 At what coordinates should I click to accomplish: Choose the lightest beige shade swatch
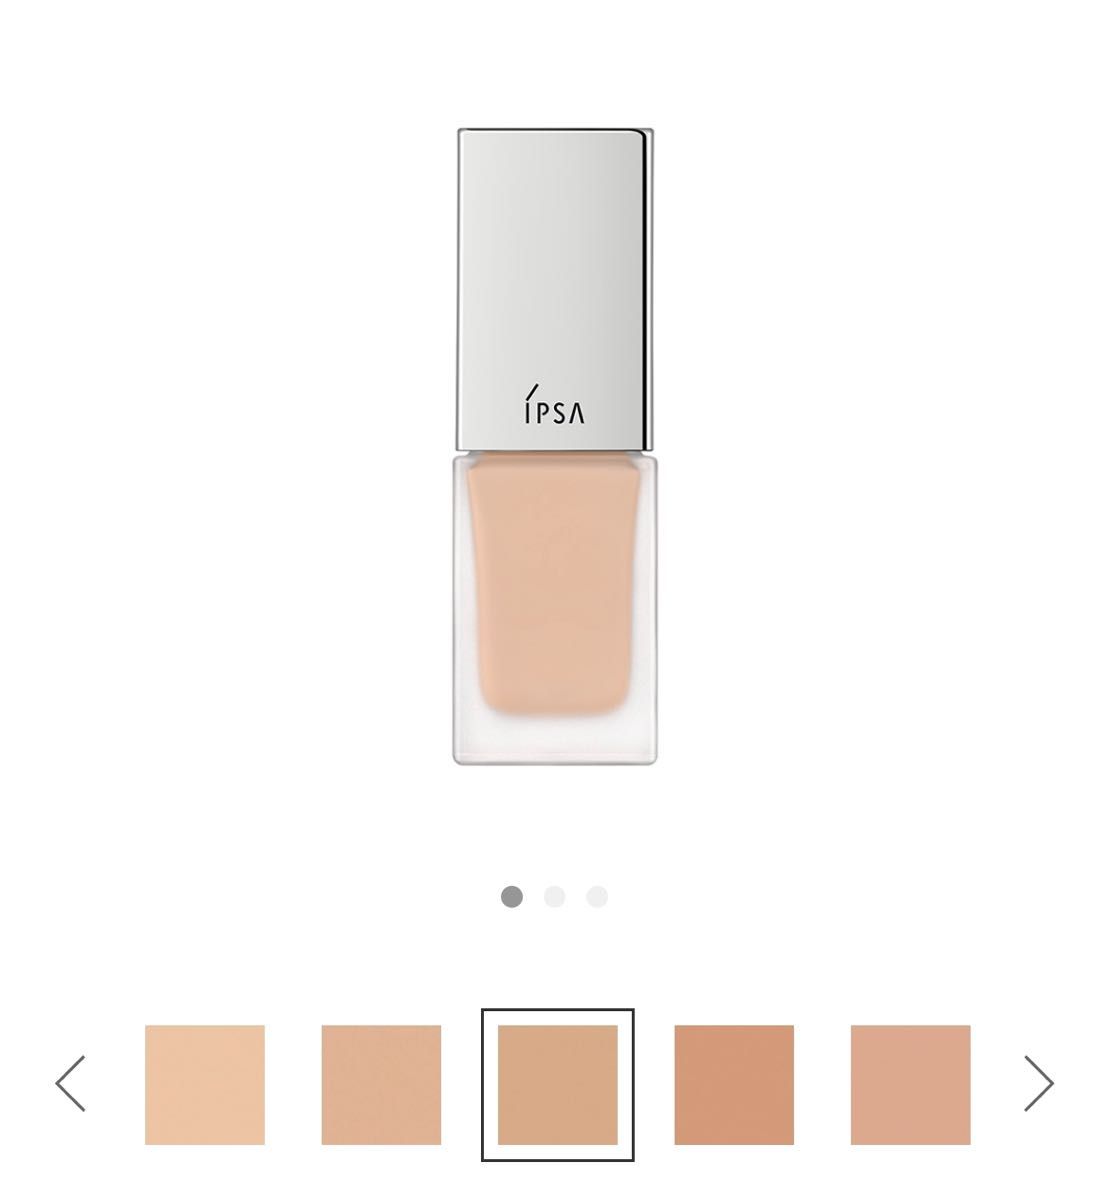pos(205,1085)
